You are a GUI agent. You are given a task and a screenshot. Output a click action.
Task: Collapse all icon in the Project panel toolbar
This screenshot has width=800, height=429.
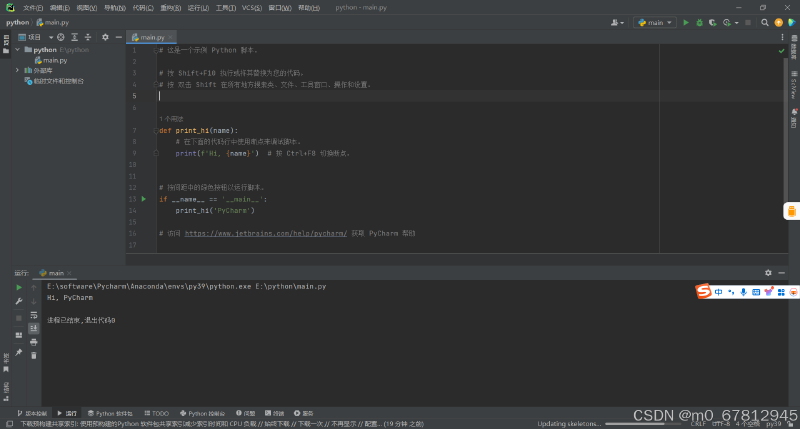pyautogui.click(x=88, y=37)
